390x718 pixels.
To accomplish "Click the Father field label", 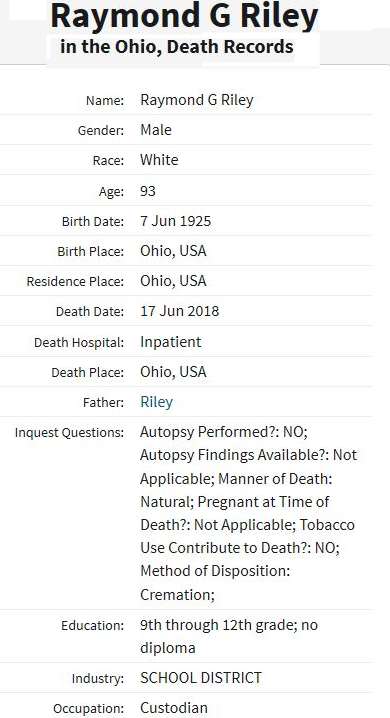I will point(103,403).
